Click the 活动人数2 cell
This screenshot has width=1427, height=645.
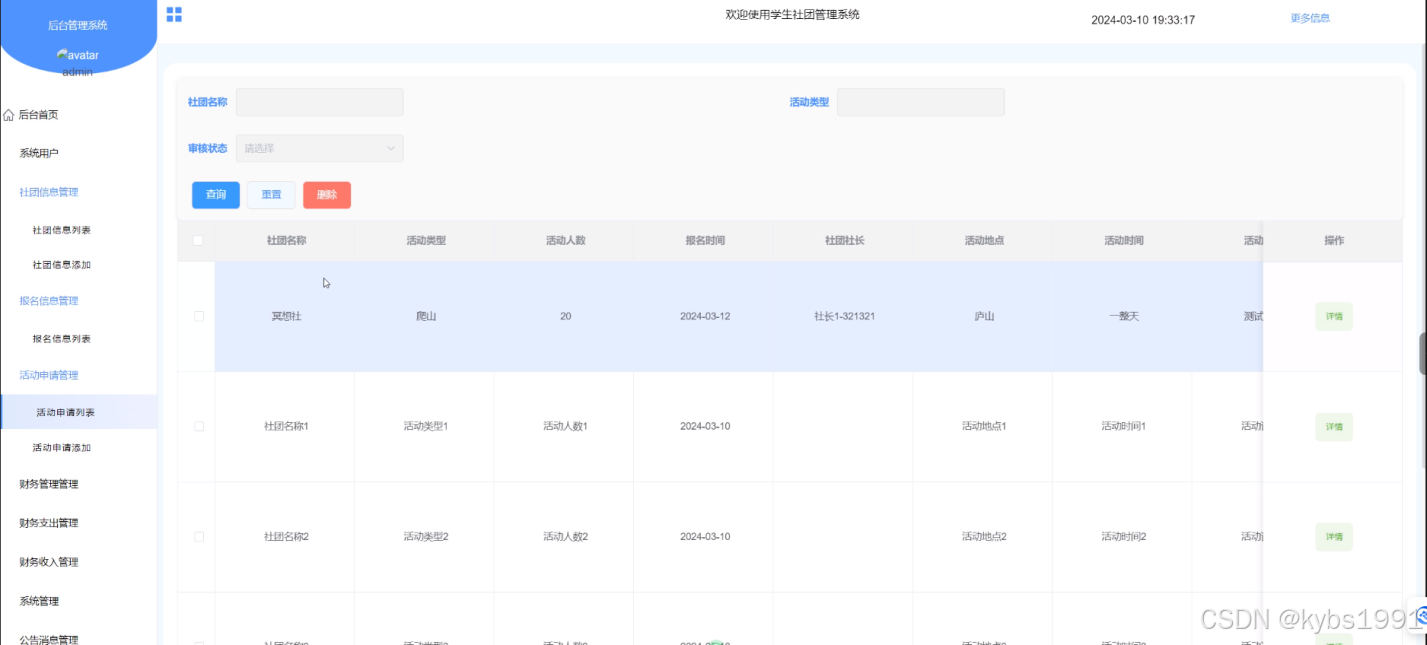click(x=565, y=537)
